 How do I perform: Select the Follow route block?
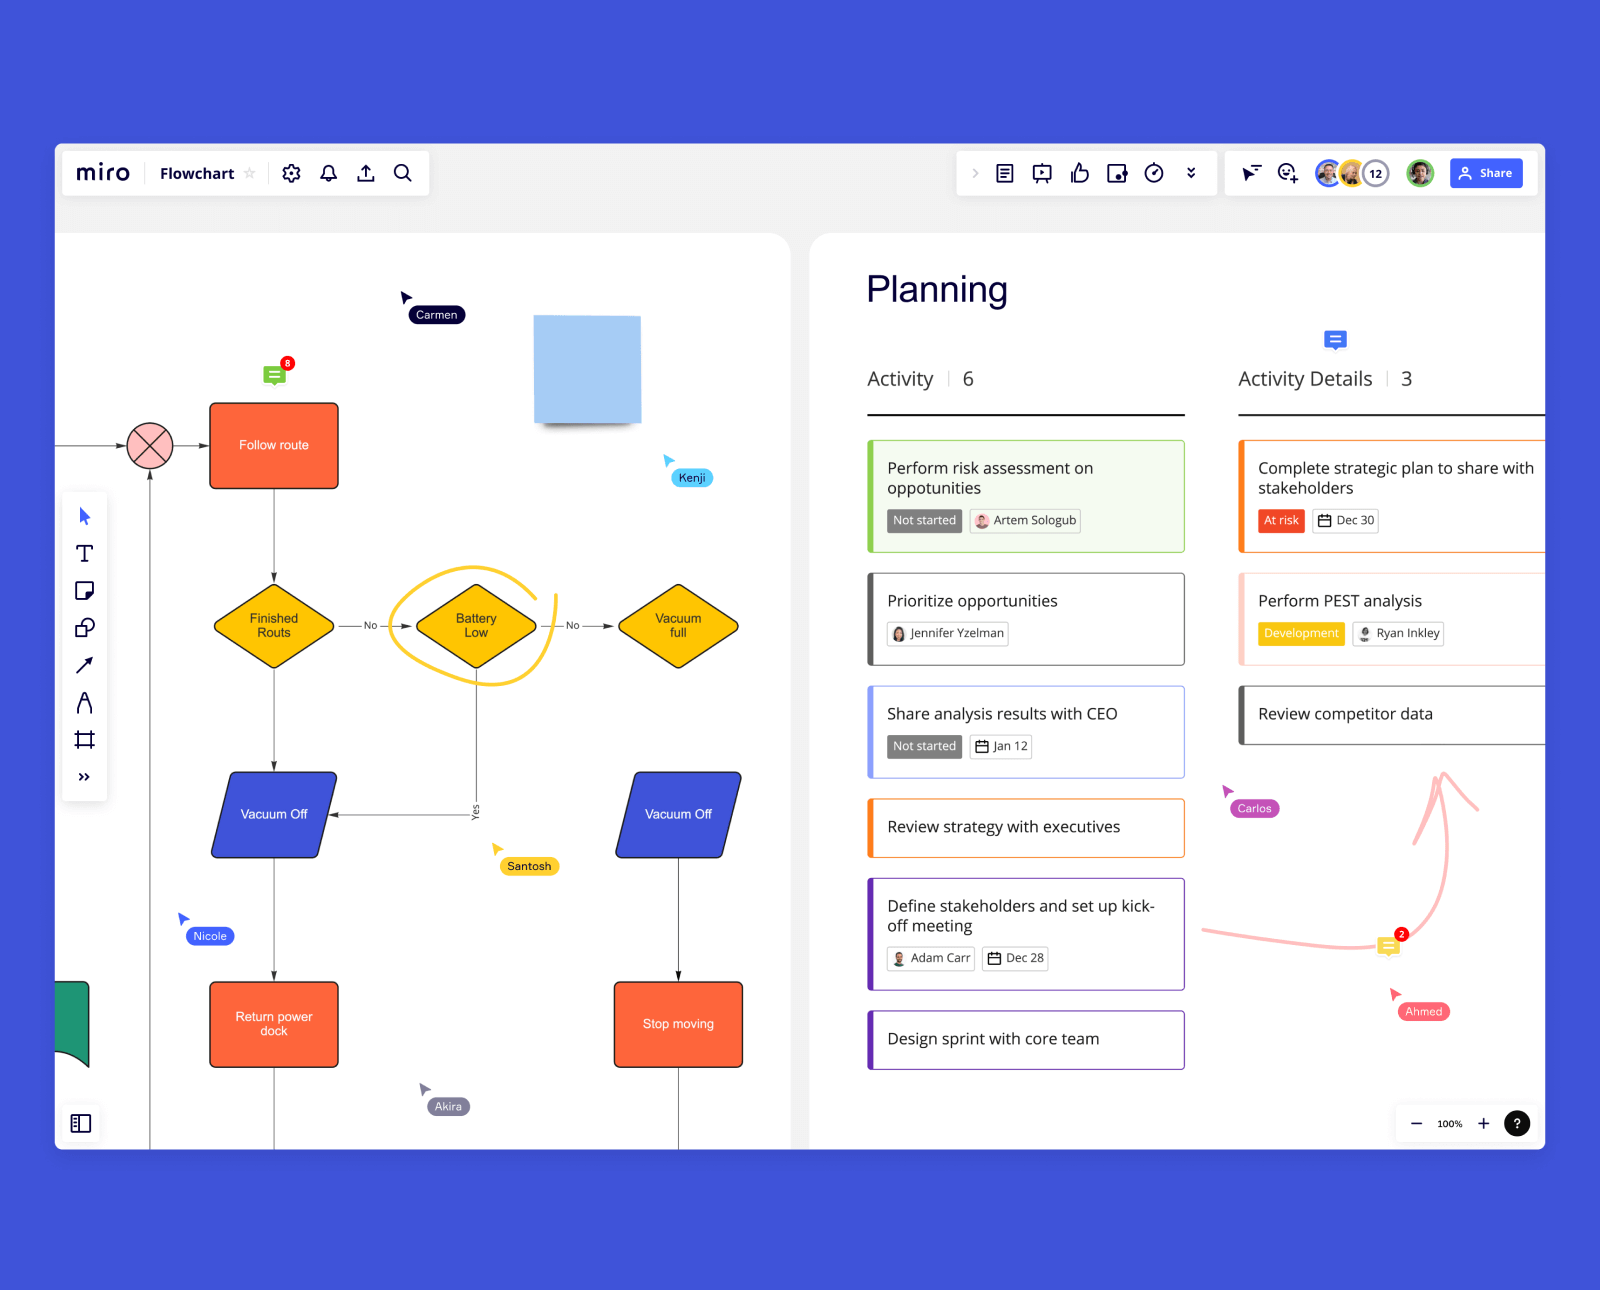(274, 445)
